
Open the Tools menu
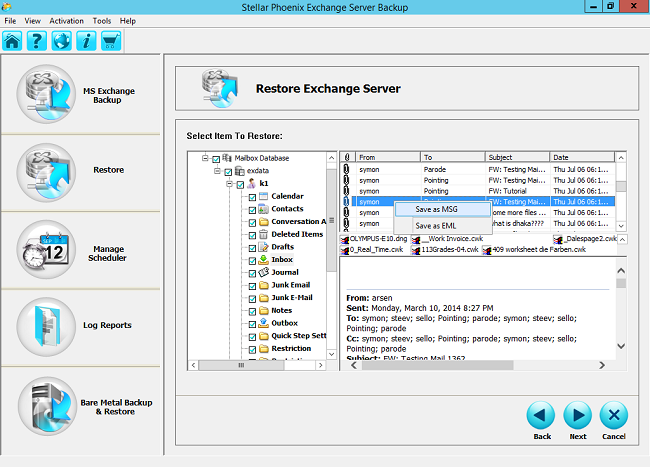point(102,21)
